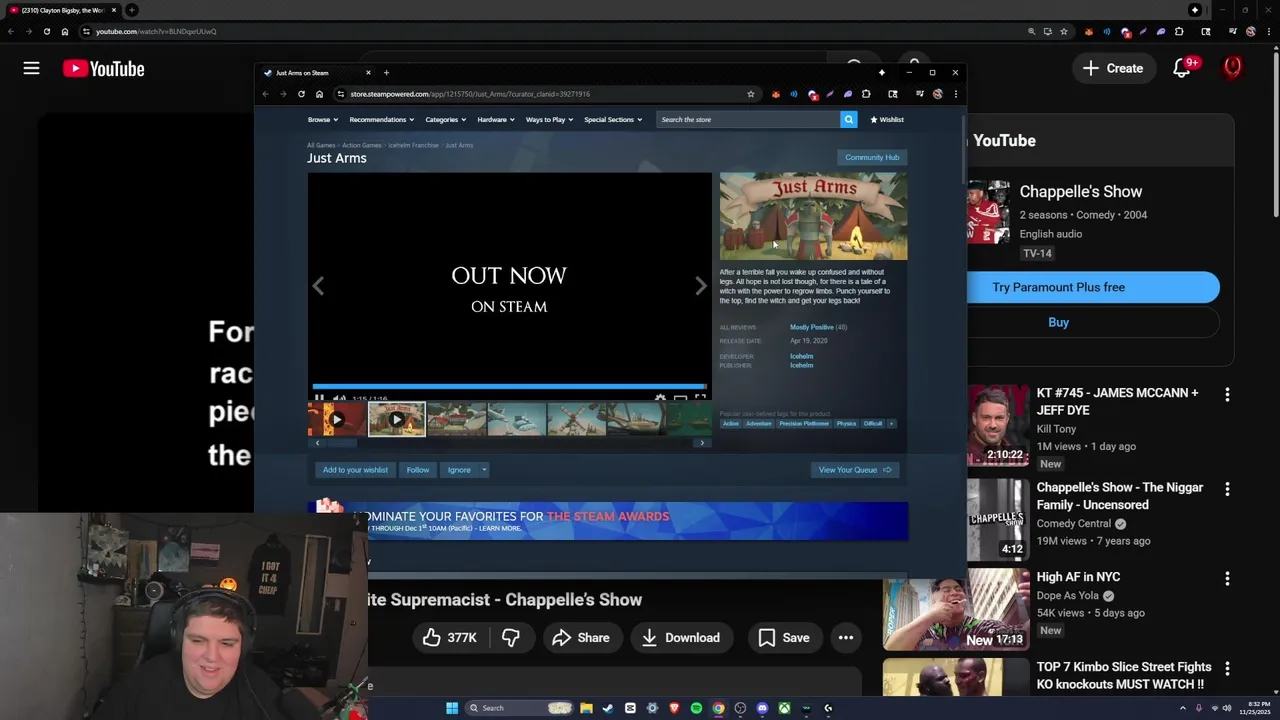Image resolution: width=1280 pixels, height=720 pixels.
Task: Go to YouTube home via the logo
Action: pyautogui.click(x=103, y=68)
